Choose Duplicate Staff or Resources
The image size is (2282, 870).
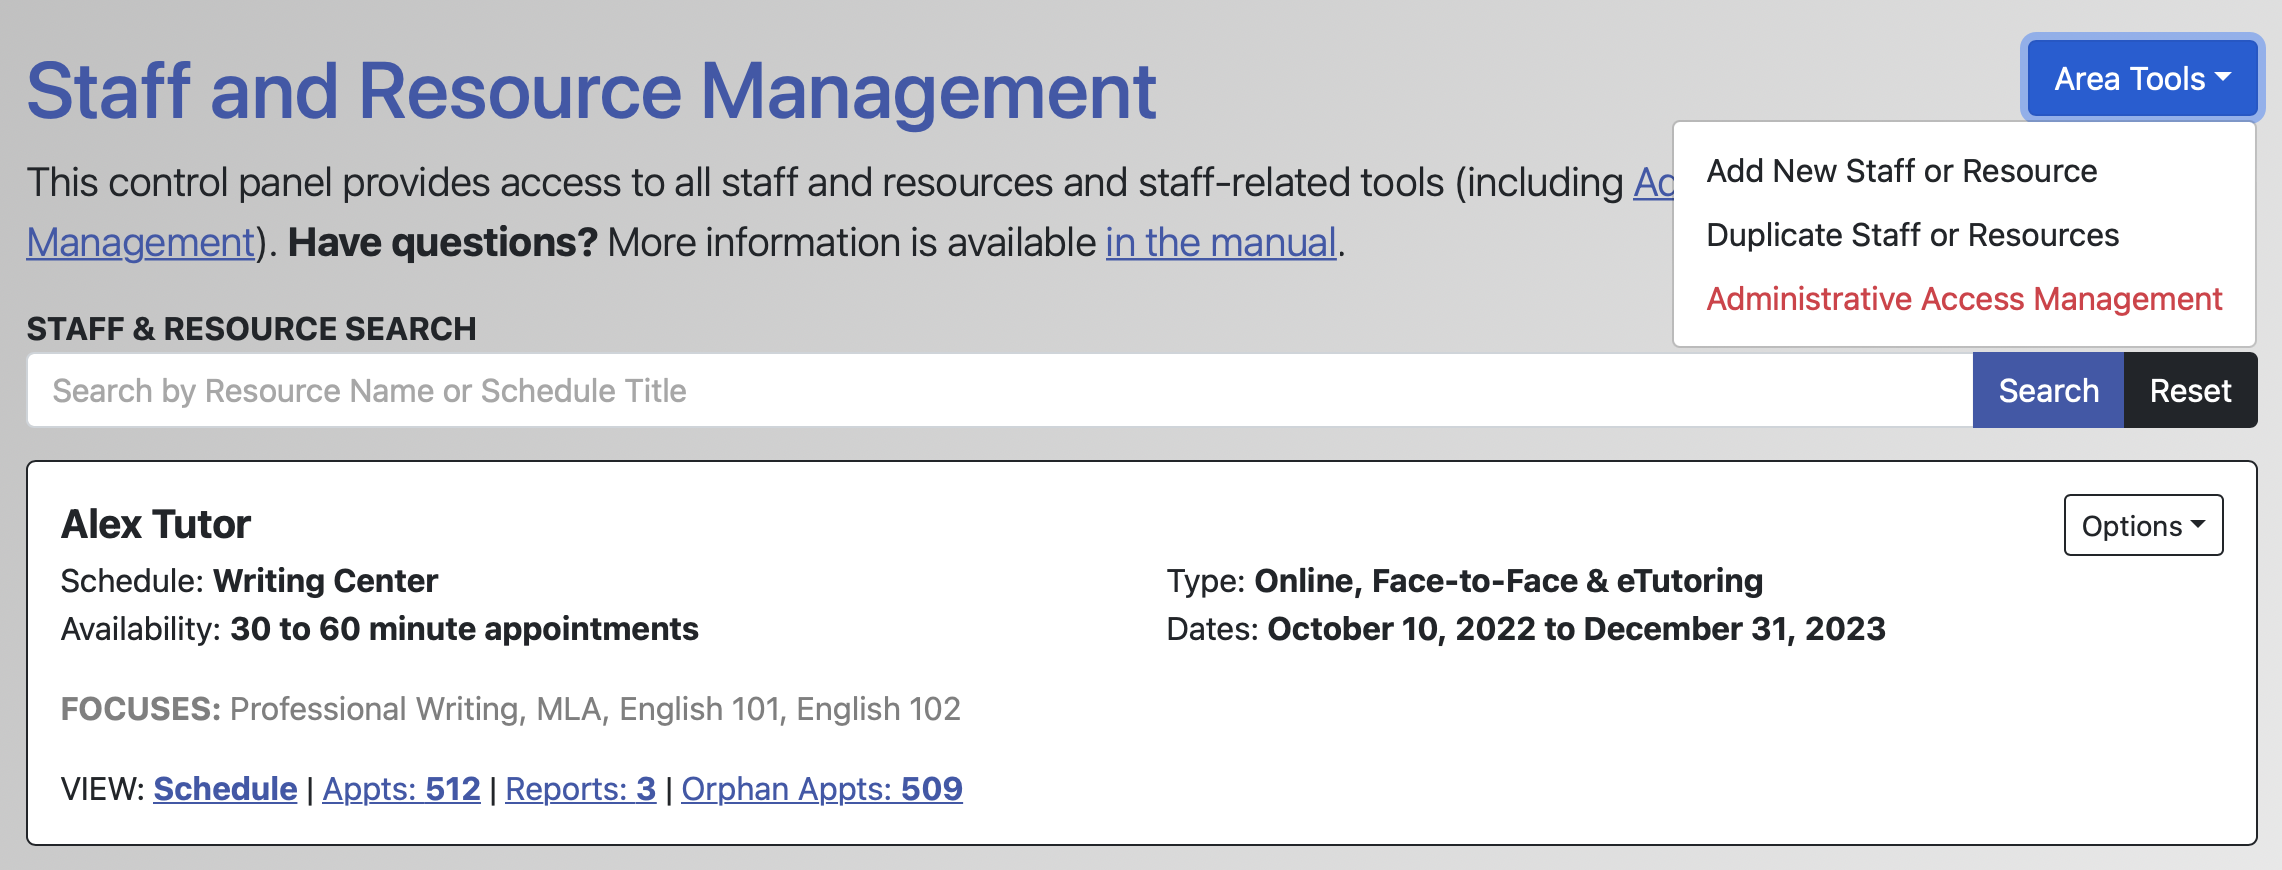[1912, 235]
